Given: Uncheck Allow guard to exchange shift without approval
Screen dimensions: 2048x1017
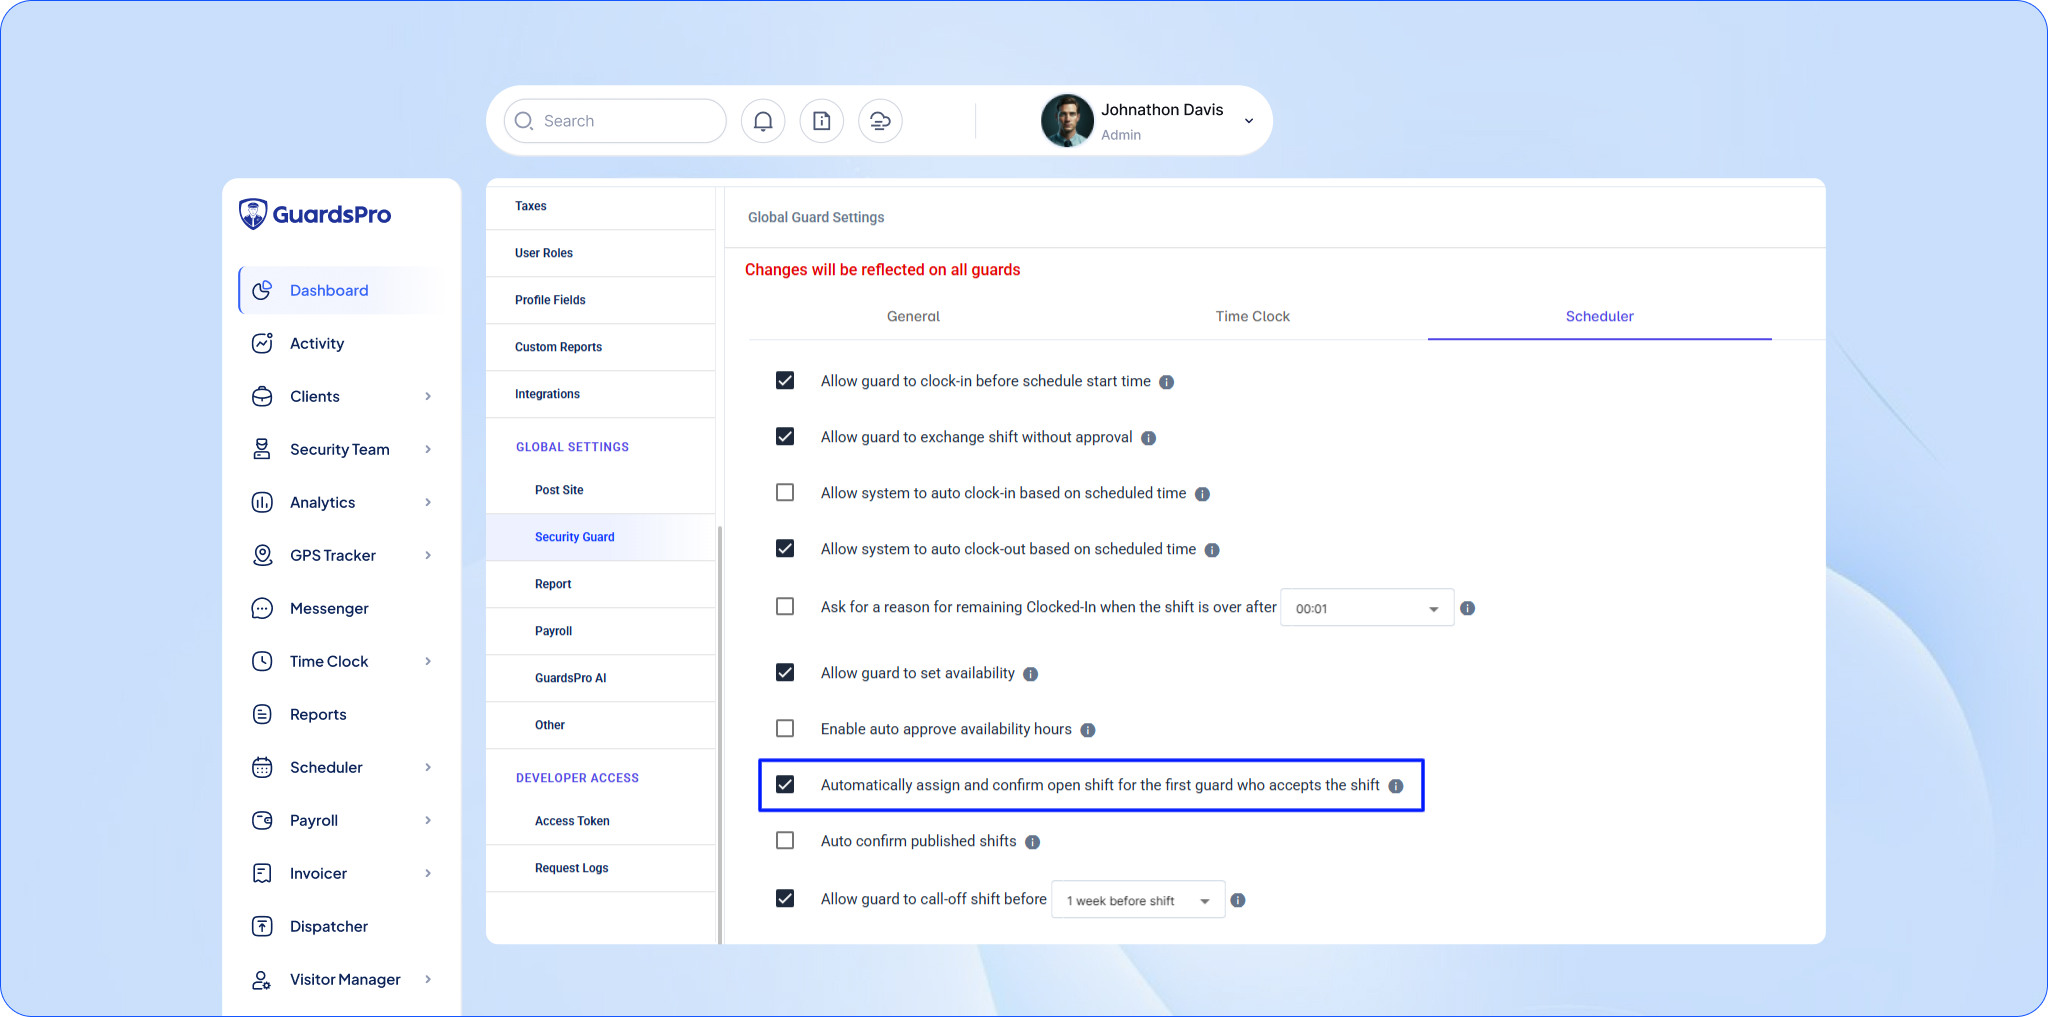Looking at the screenshot, I should click(785, 436).
